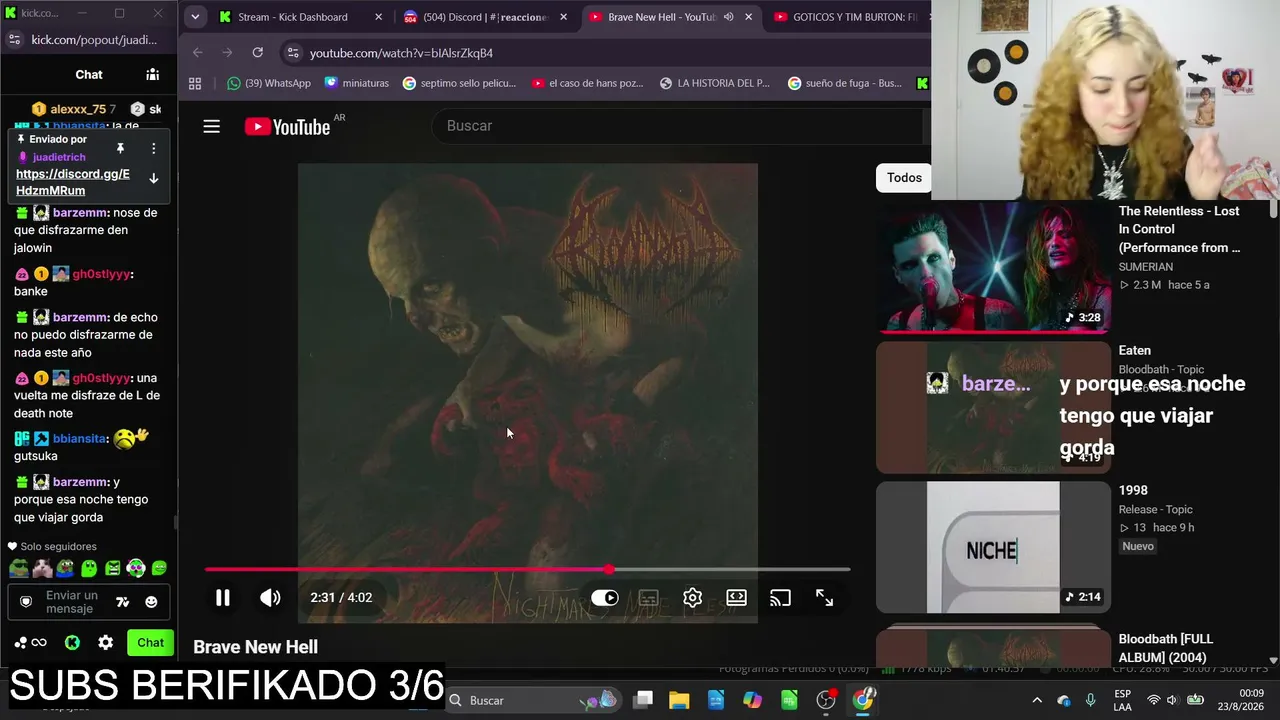Unpin the pinned Kick chat message
The width and height of the screenshot is (1280, 720).
[x=120, y=149]
